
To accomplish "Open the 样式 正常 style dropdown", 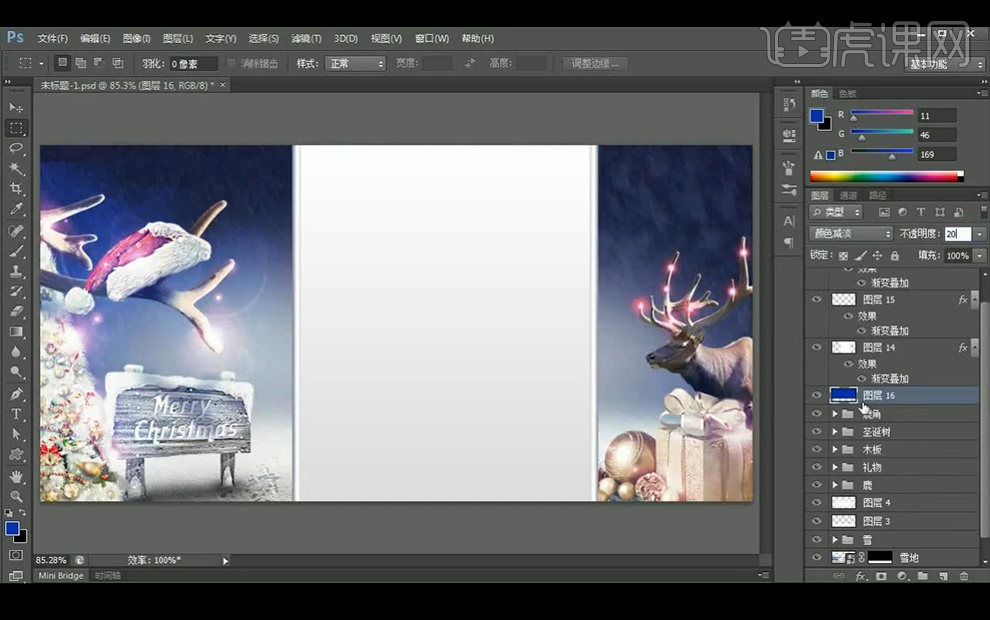I will (x=353, y=64).
